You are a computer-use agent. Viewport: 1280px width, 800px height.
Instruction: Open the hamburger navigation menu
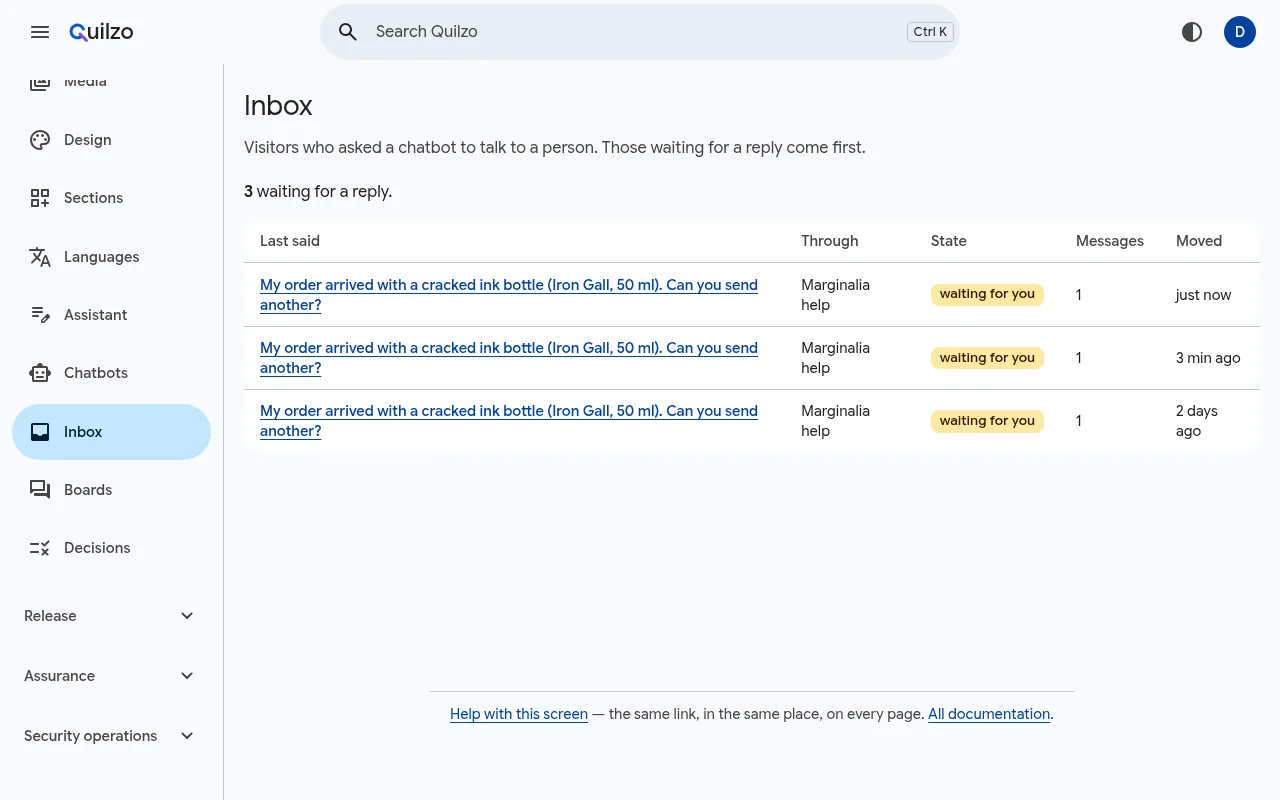point(40,32)
